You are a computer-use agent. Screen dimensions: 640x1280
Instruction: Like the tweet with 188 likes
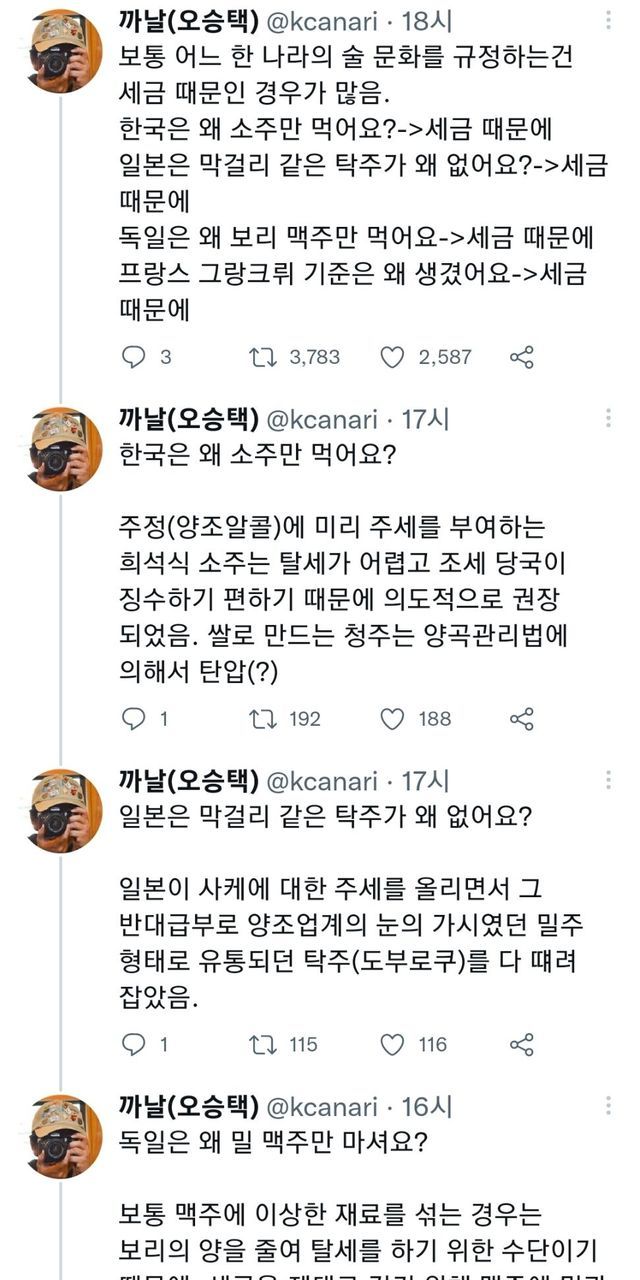393,718
